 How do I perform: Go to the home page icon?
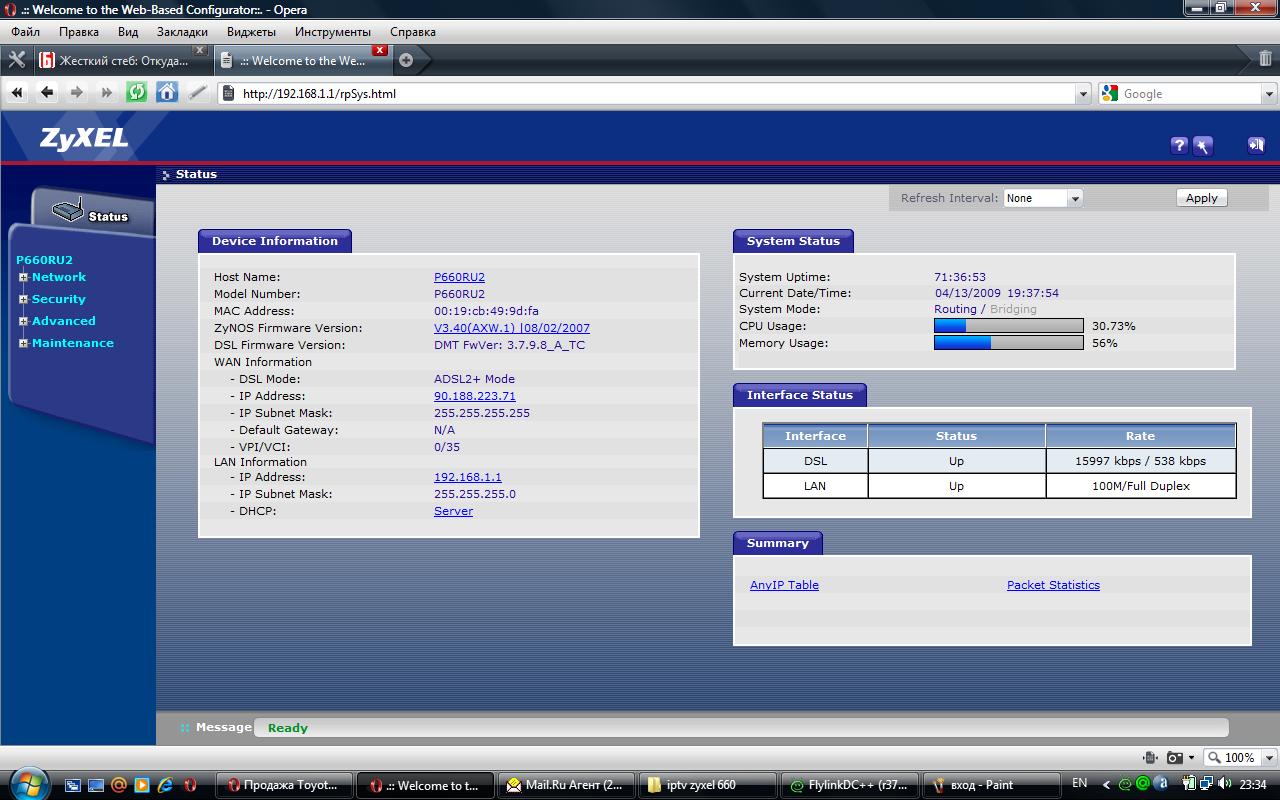[167, 93]
